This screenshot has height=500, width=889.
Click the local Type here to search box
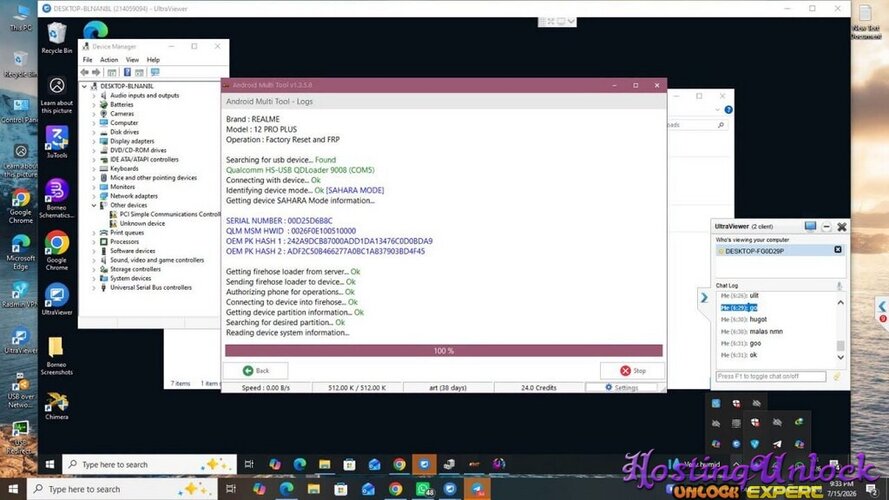(122, 489)
